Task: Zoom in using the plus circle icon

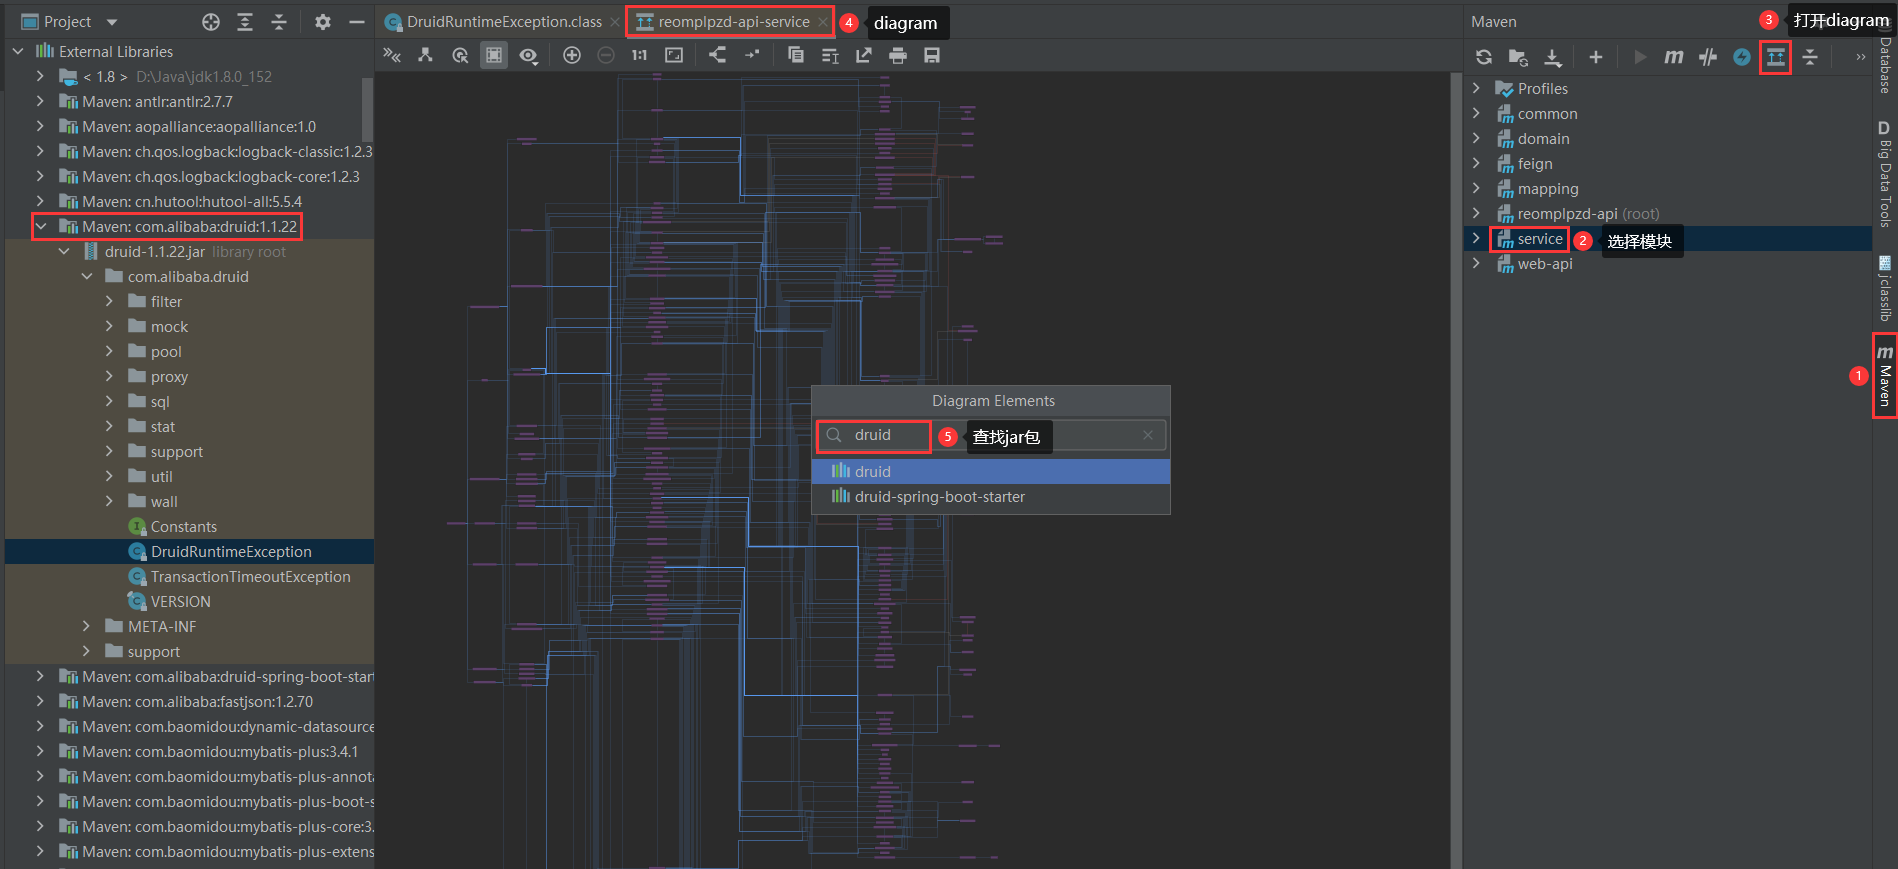Action: click(x=572, y=55)
